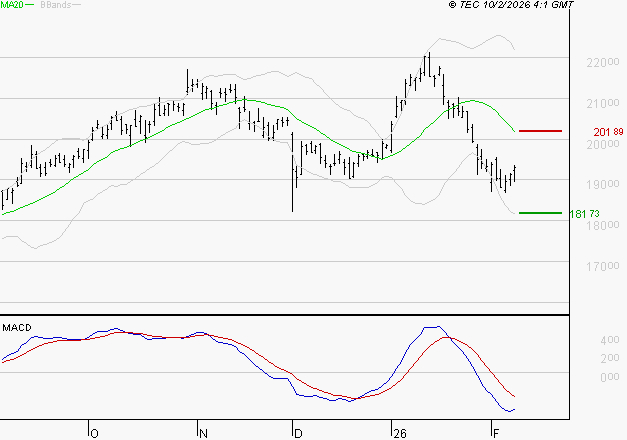
Task: Select the 18000 price axis label
Action: pos(603,226)
